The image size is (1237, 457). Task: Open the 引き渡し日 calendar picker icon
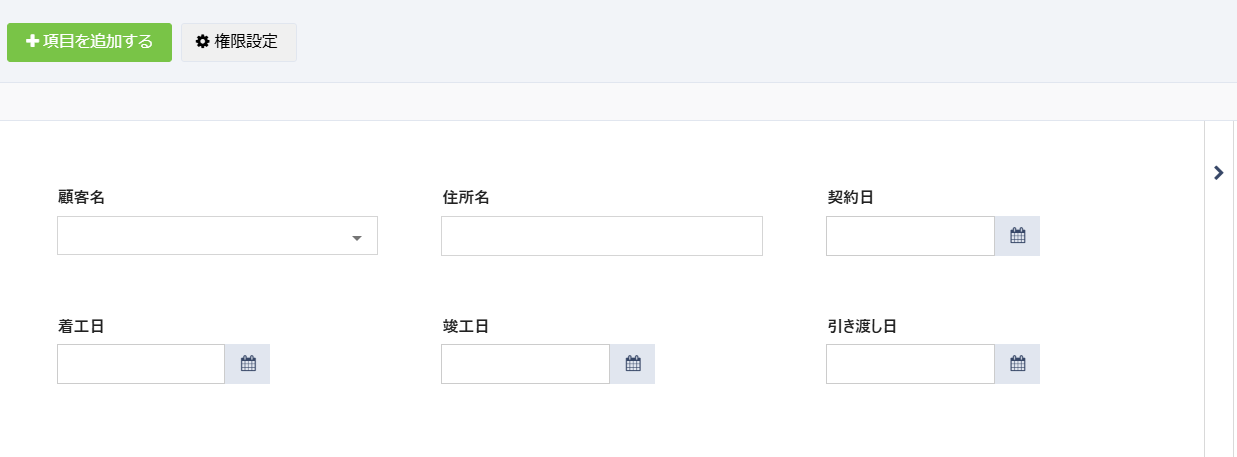click(1017, 364)
